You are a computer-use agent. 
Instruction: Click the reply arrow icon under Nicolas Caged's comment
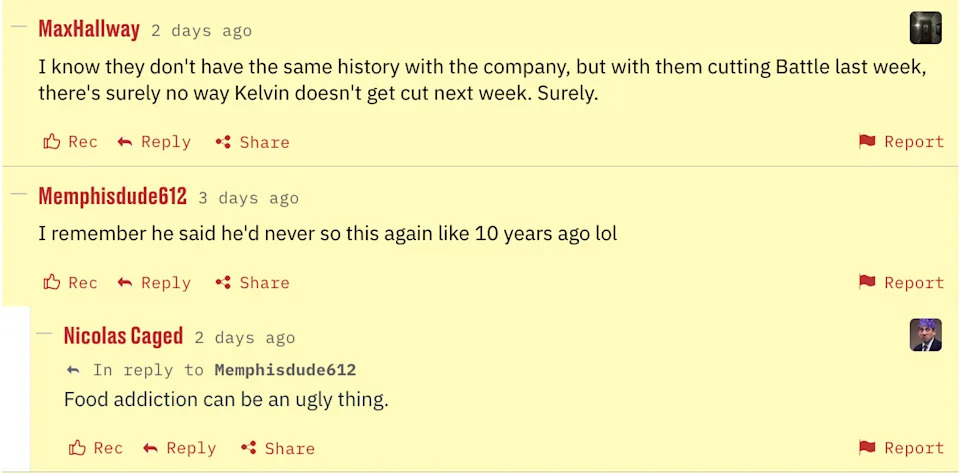151,448
